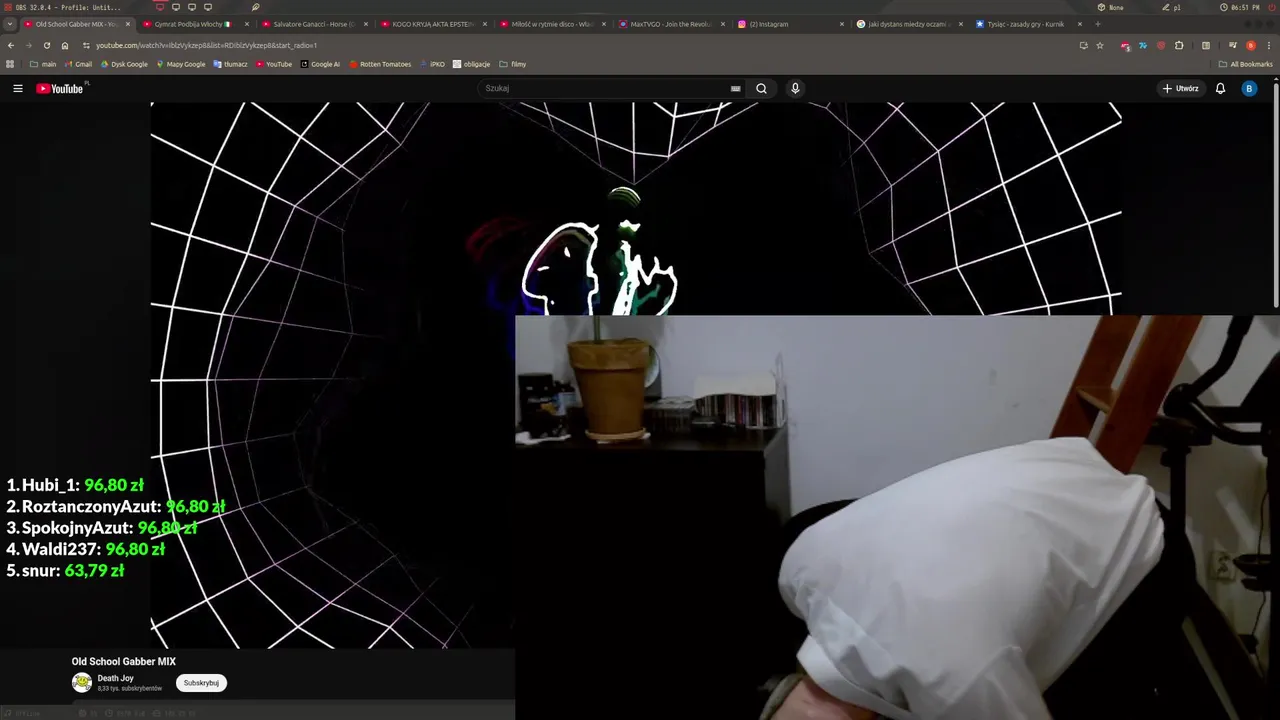This screenshot has width=1280, height=720.
Task: Open the install/cast screen icon in address bar
Action: coord(1083,45)
